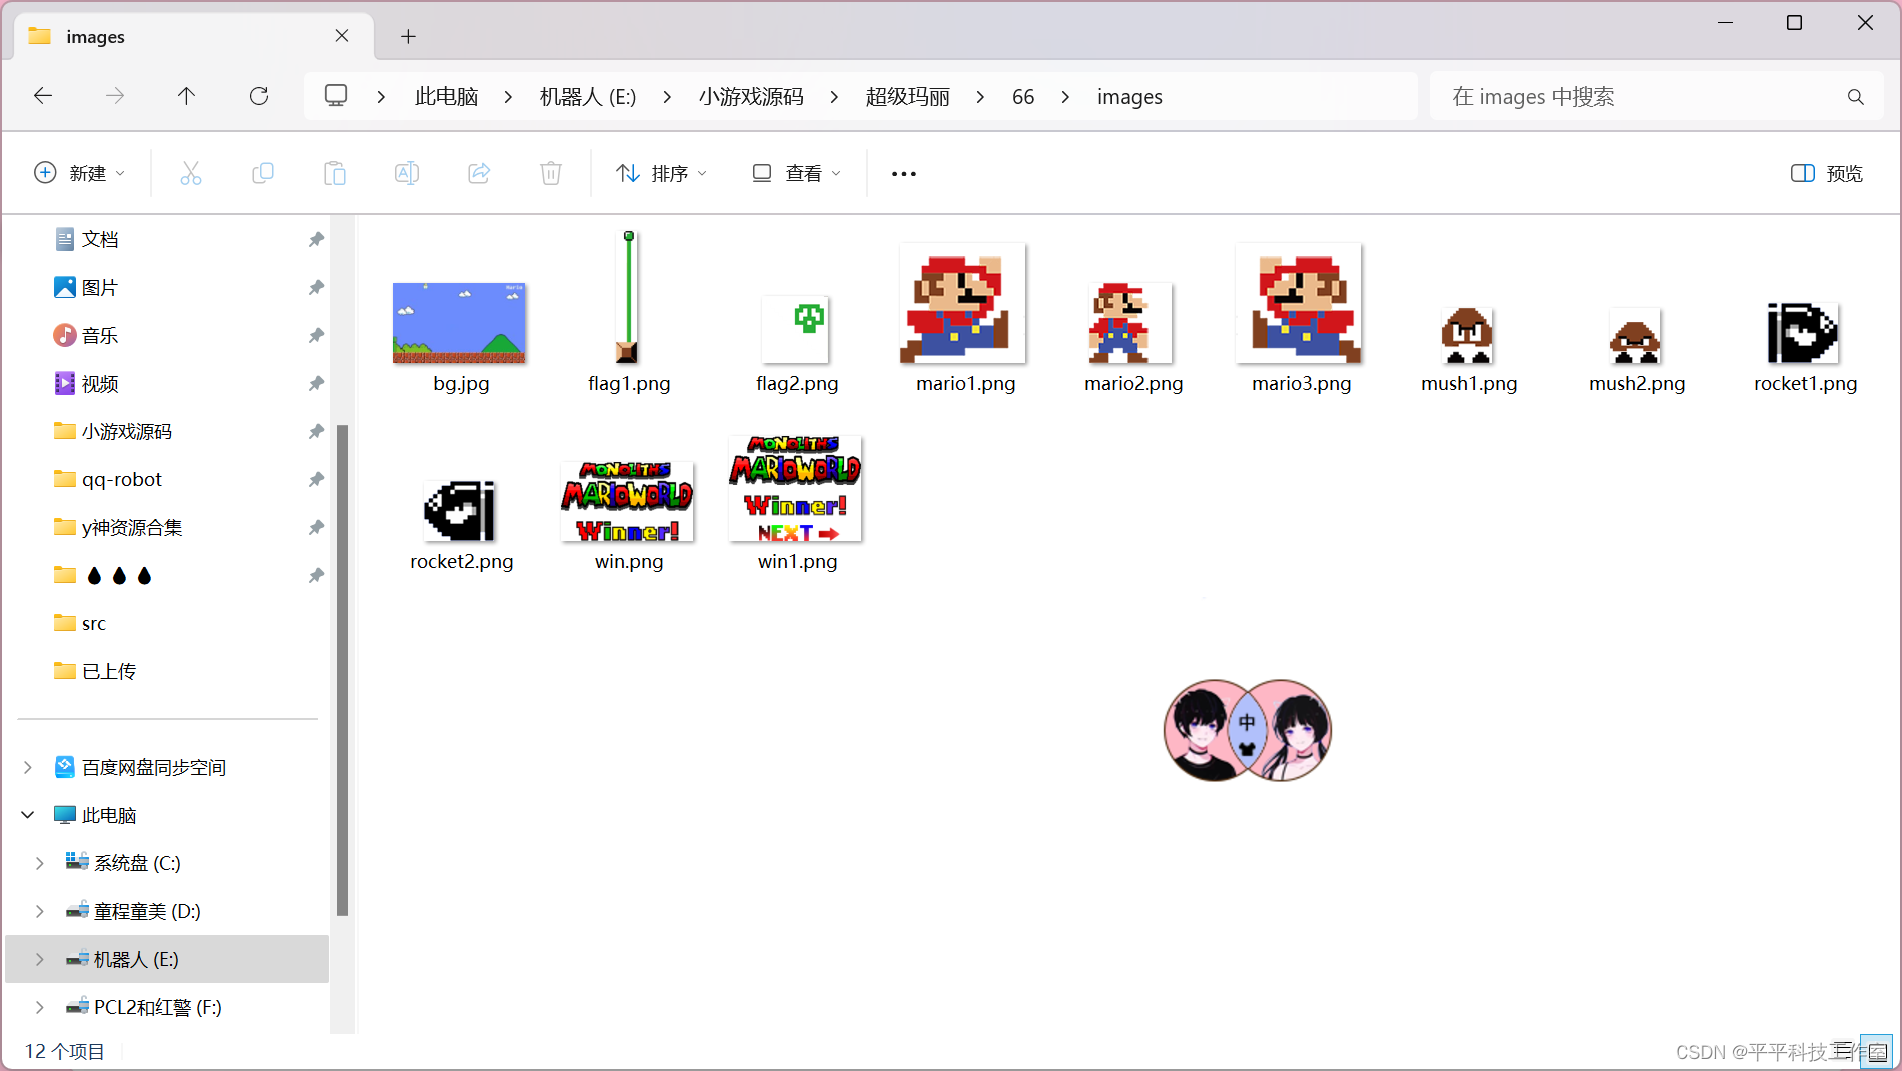
Task: Open 视频 in the sidebar
Action: pos(100,383)
